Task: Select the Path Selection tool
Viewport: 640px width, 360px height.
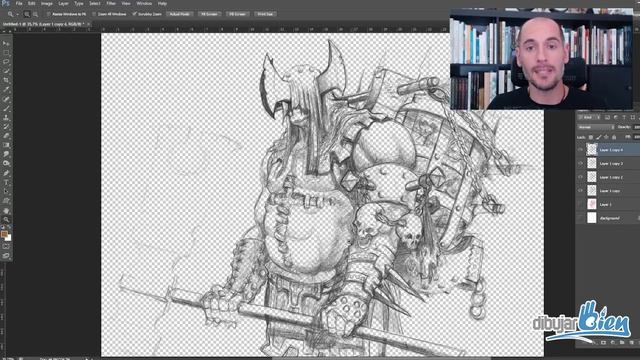Action: [6, 192]
